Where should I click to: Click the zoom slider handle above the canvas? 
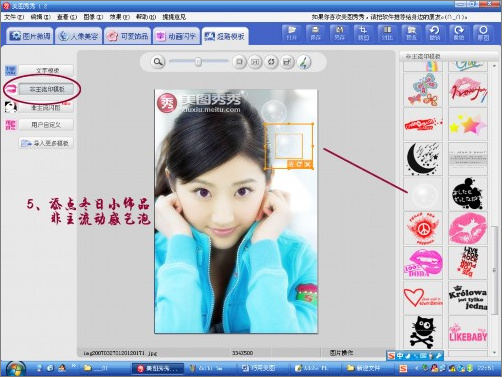(x=198, y=62)
